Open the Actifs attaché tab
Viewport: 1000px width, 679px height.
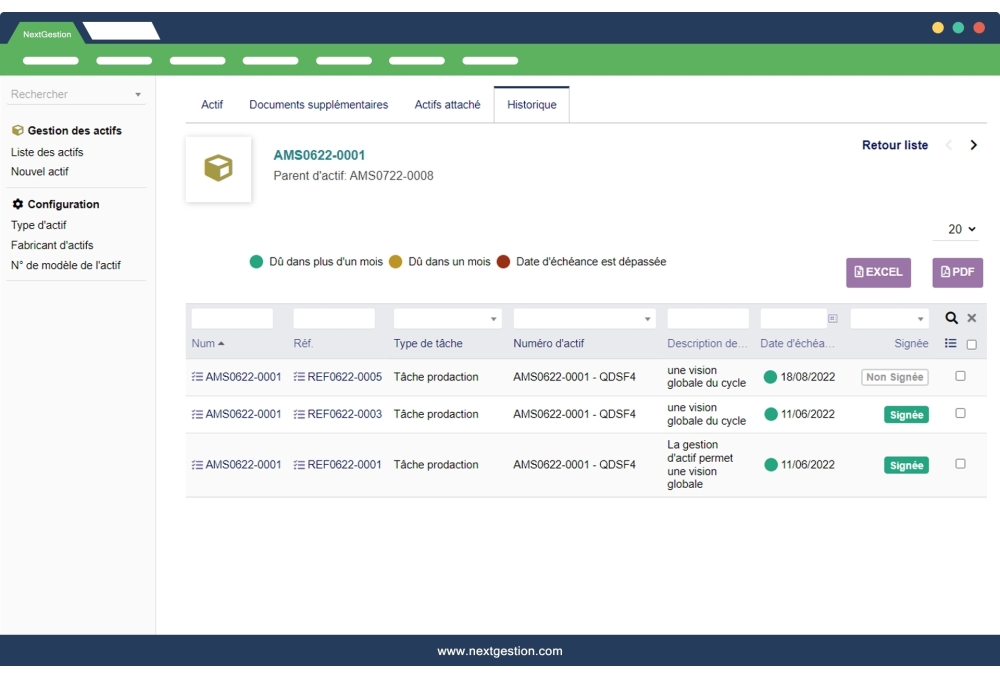[450, 103]
